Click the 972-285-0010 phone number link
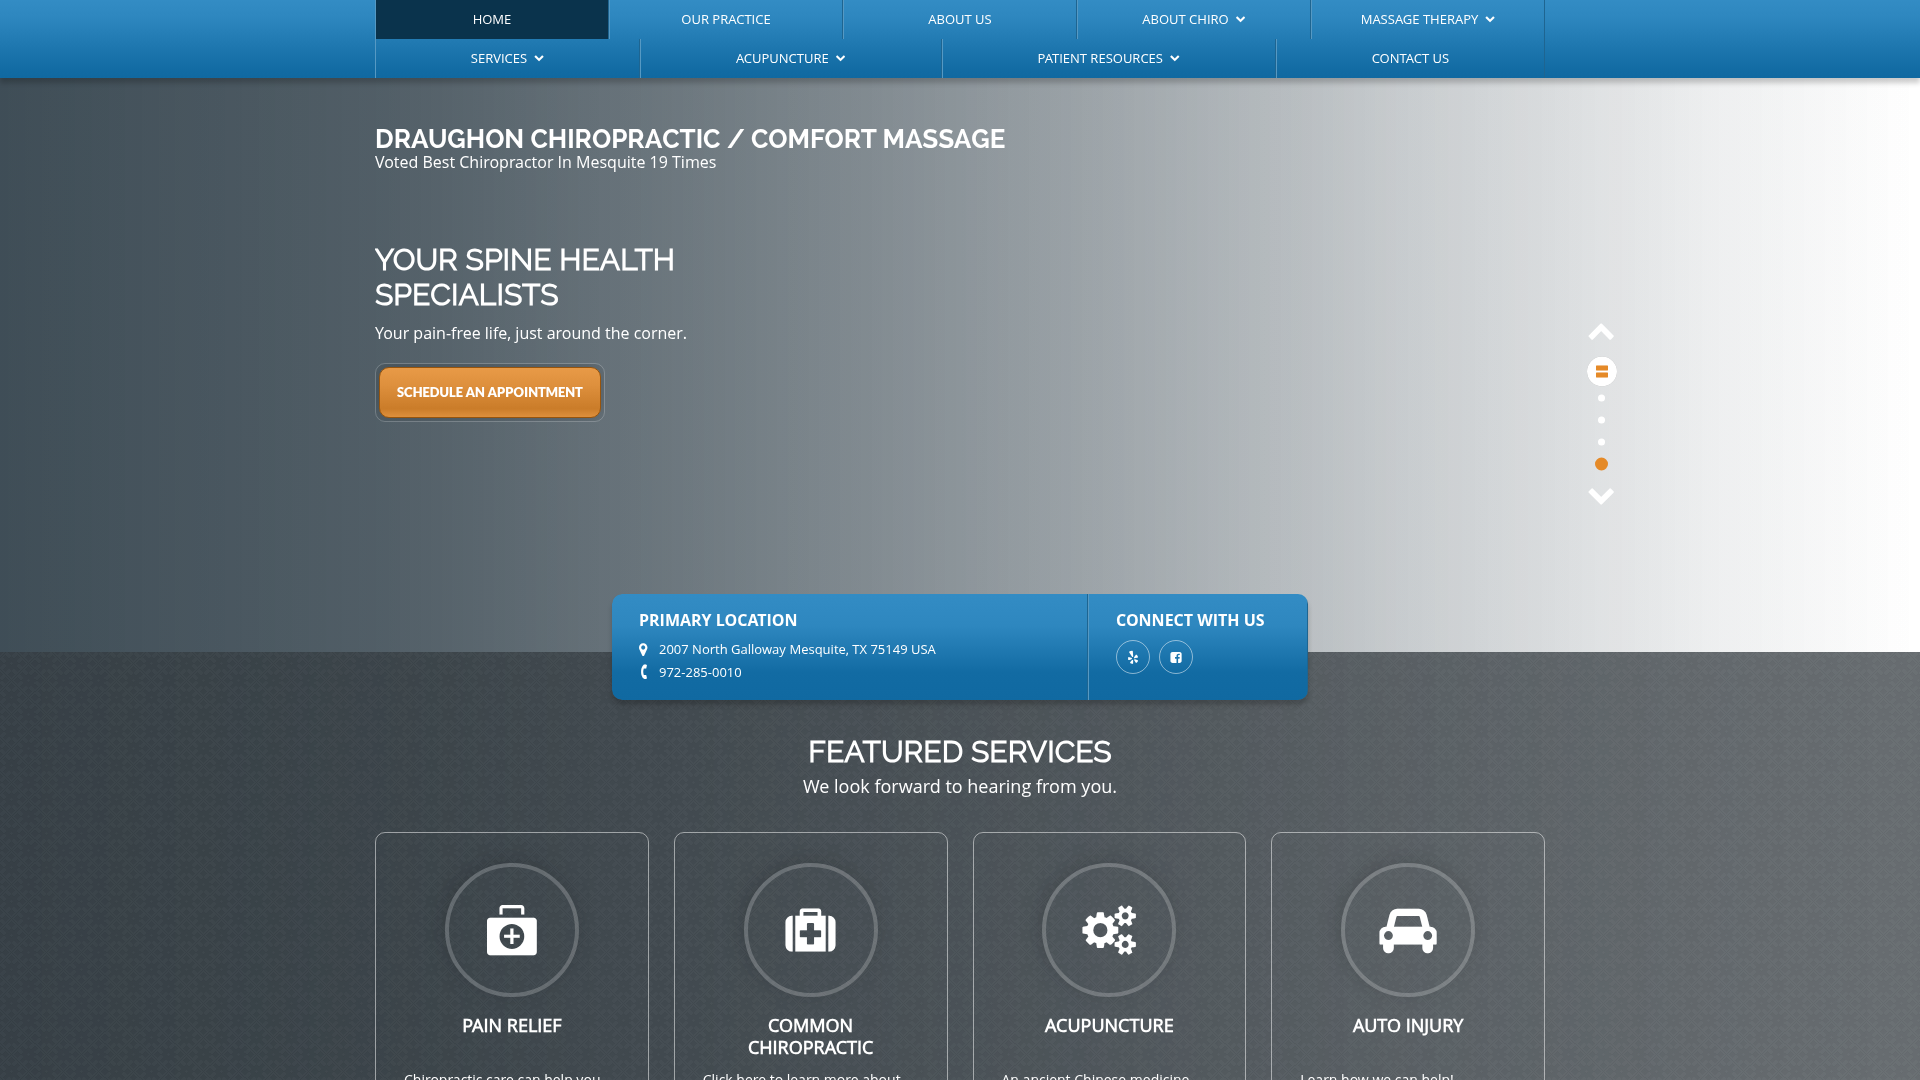 point(700,672)
